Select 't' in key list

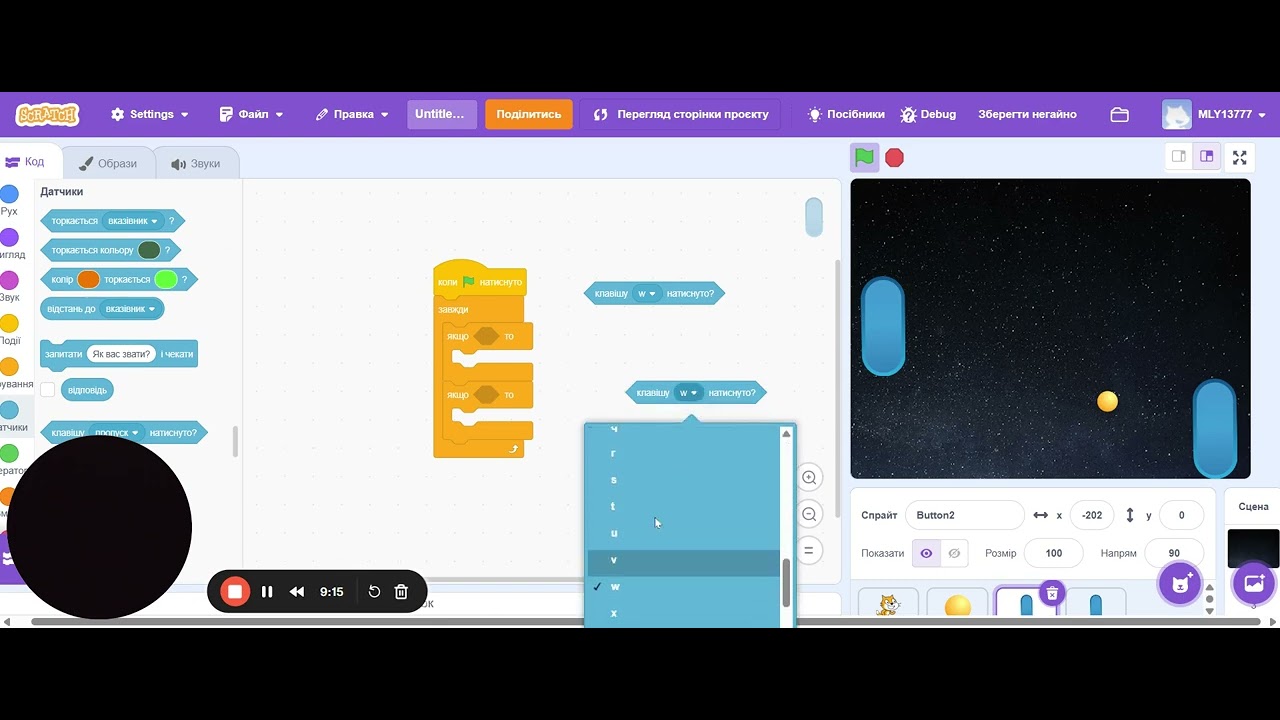coord(683,506)
